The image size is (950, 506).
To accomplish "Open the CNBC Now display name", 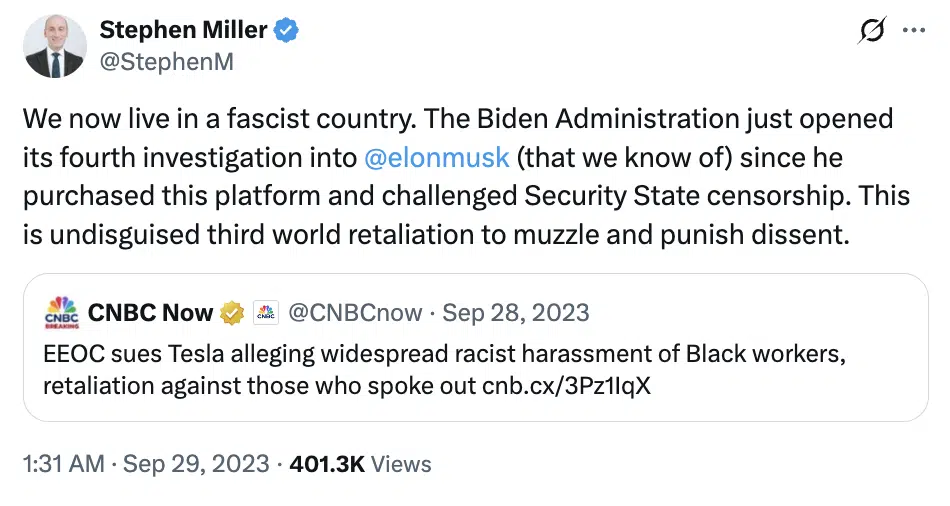I will 150,313.
